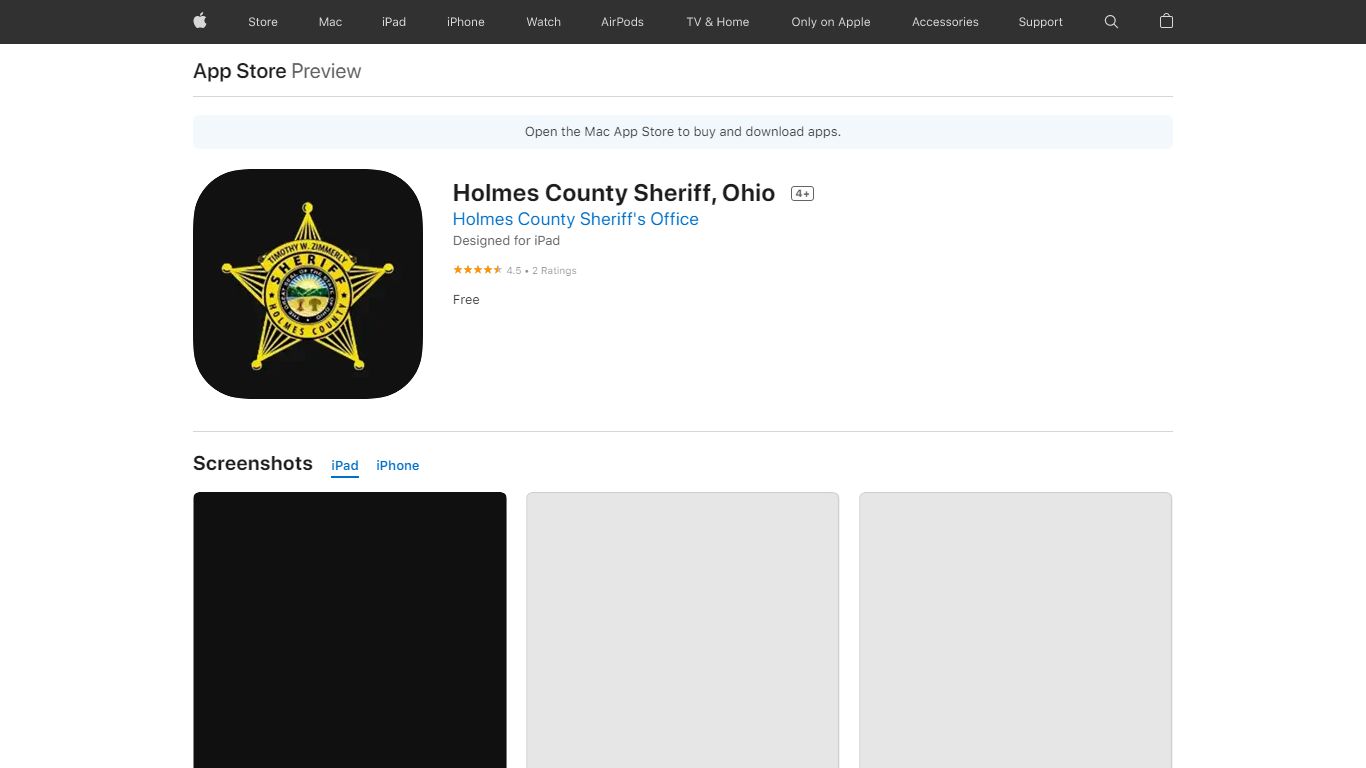
Task: Open Holmes County Sheriff's Office developer link
Action: (x=576, y=219)
